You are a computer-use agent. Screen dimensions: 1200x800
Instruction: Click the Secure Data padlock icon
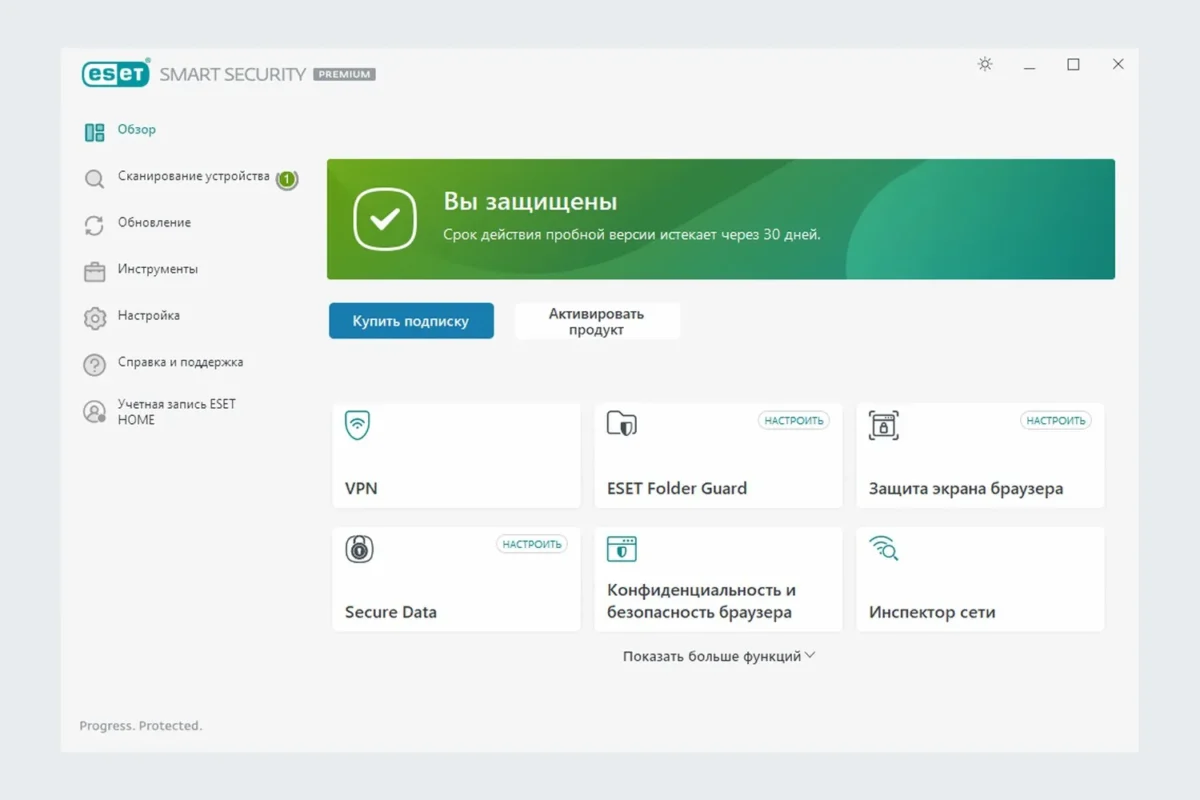(x=359, y=548)
